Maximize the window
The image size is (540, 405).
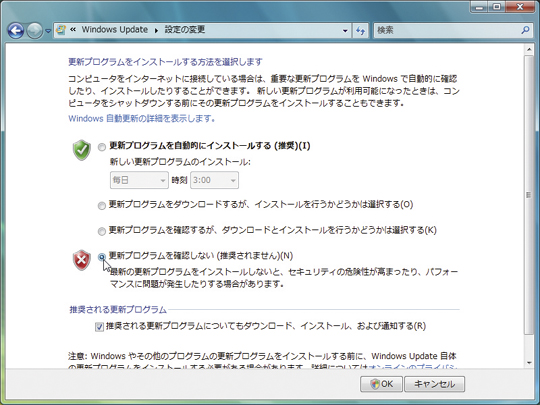click(496, 7)
